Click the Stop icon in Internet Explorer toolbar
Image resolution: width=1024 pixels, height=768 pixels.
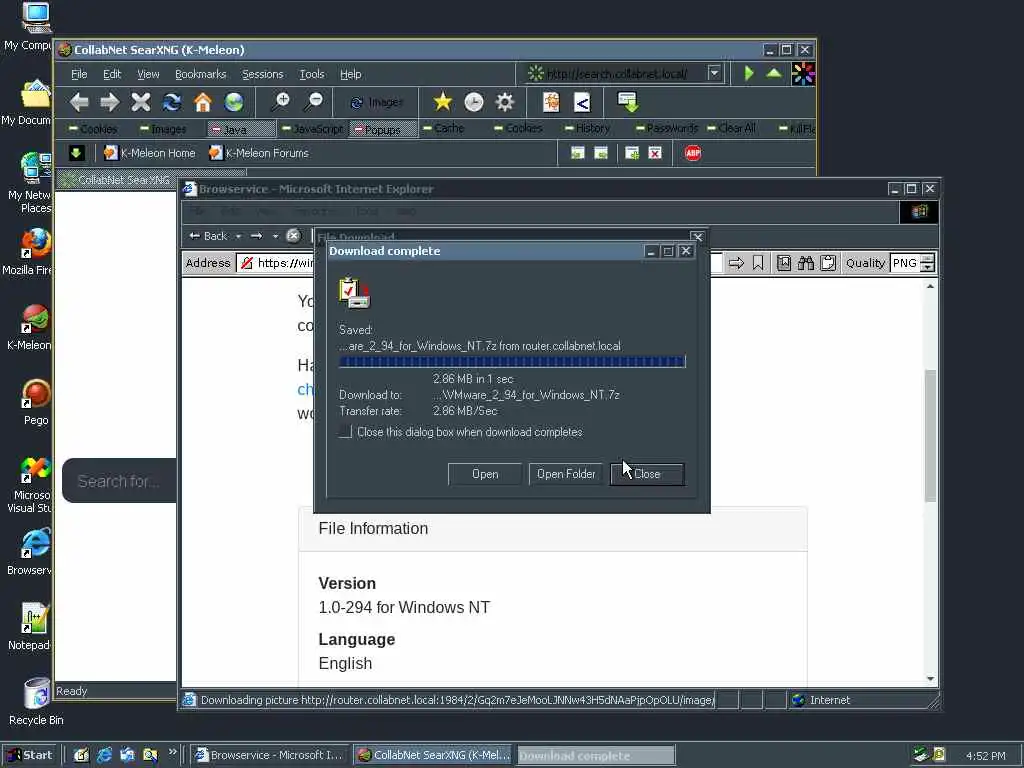pos(293,236)
